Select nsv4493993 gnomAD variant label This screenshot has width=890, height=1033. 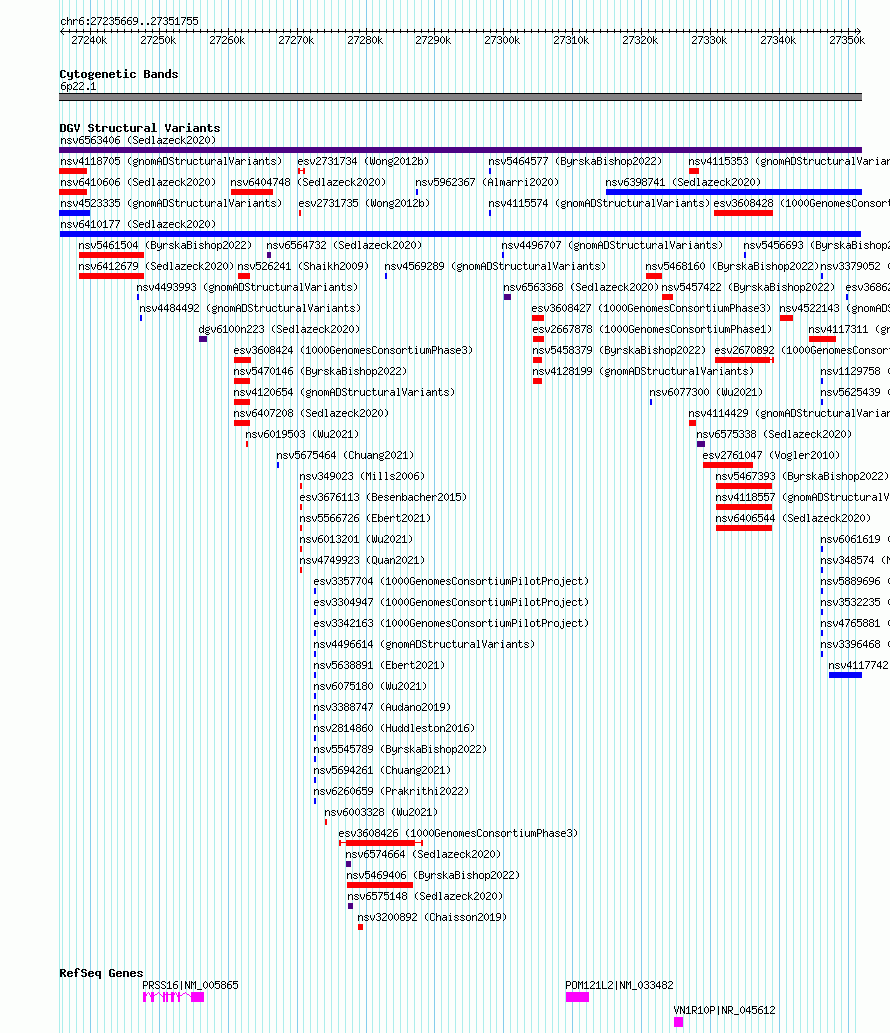click(x=247, y=288)
